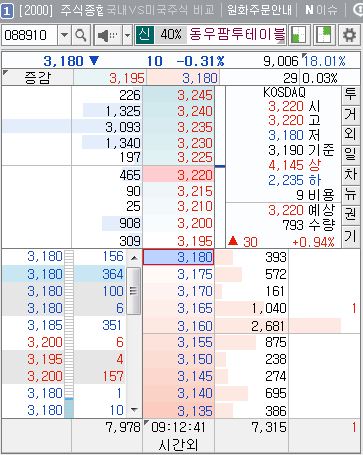Select the 거 side tab
This screenshot has width=363, height=455.
[350, 114]
